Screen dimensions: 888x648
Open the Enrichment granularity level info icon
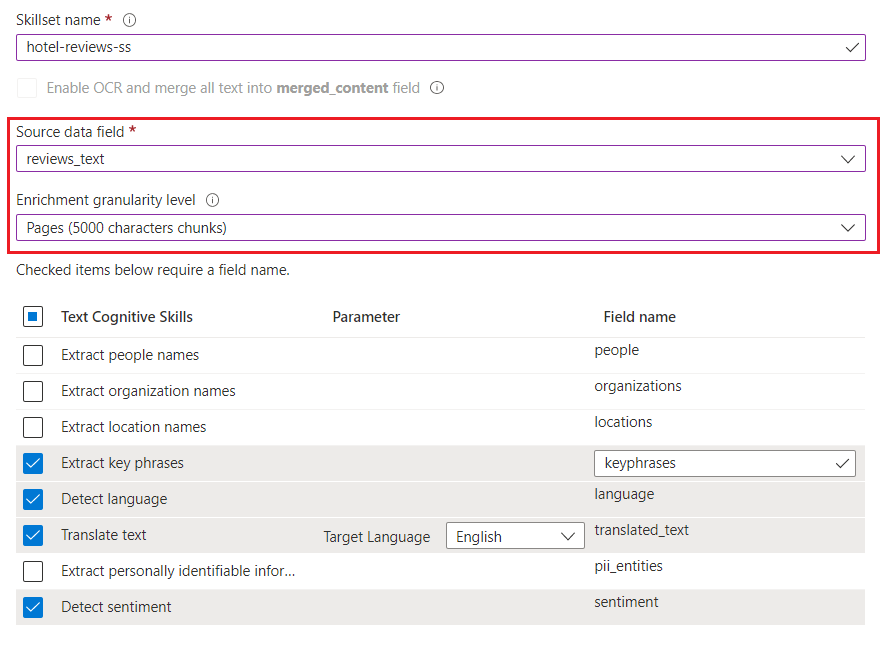click(215, 199)
